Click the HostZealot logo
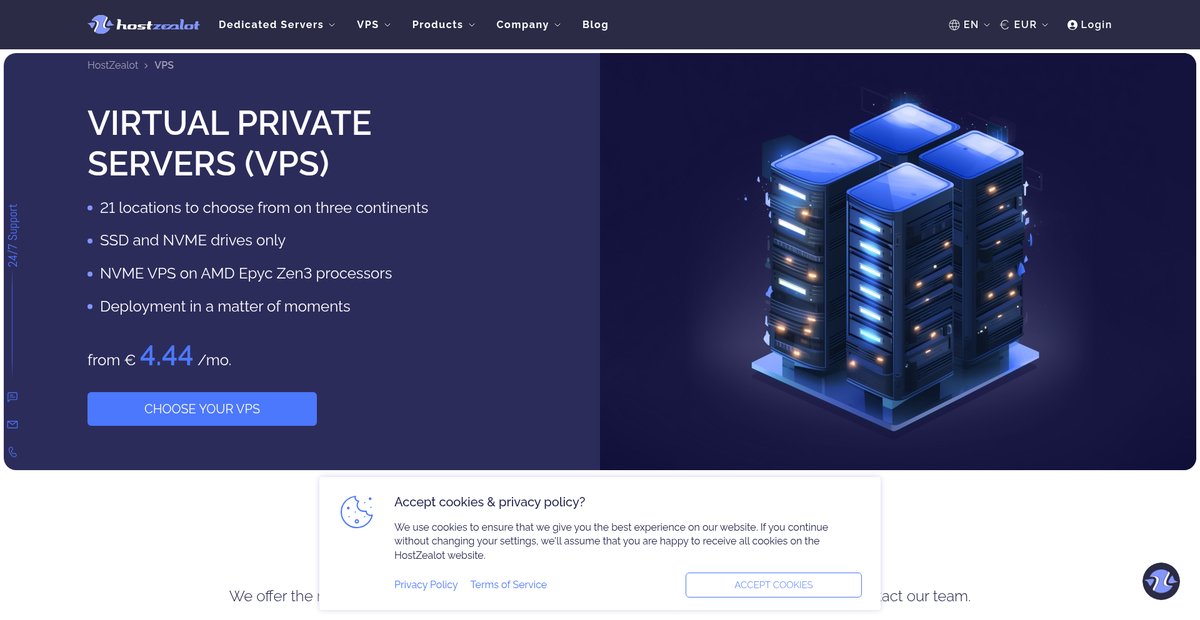Screen dimensions: 1200x620 (144, 24)
